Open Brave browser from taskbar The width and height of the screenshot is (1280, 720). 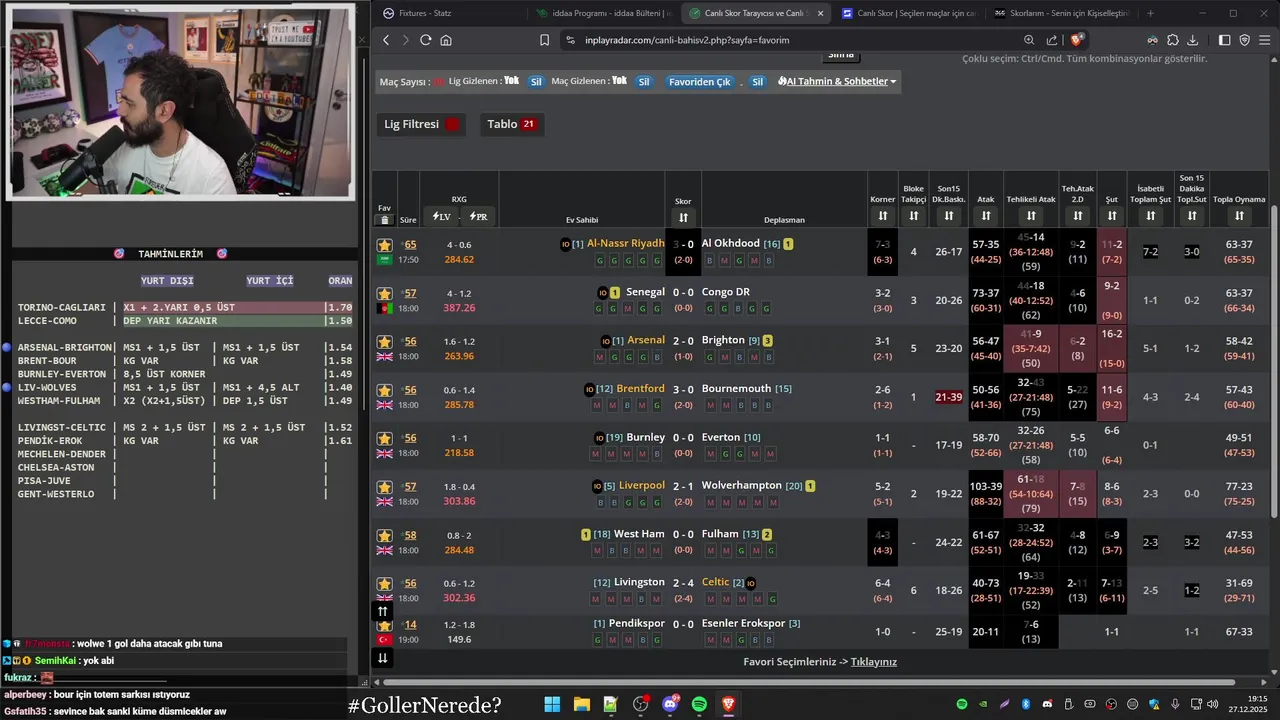click(729, 705)
